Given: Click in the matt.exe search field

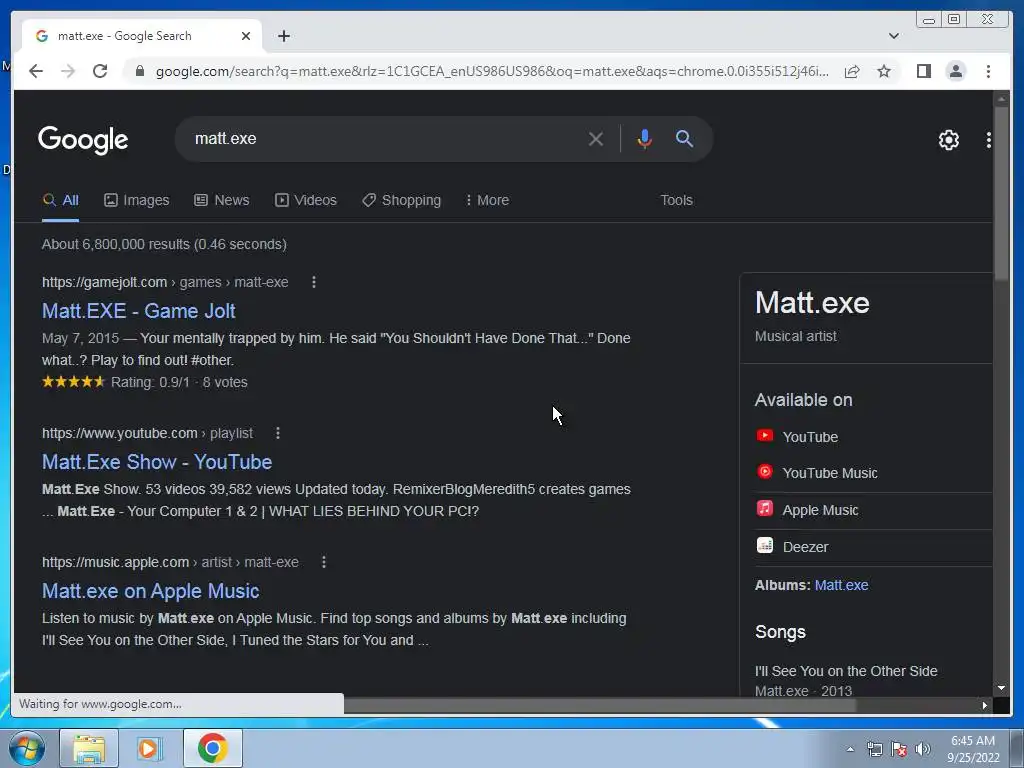Looking at the screenshot, I should pyautogui.click(x=385, y=138).
